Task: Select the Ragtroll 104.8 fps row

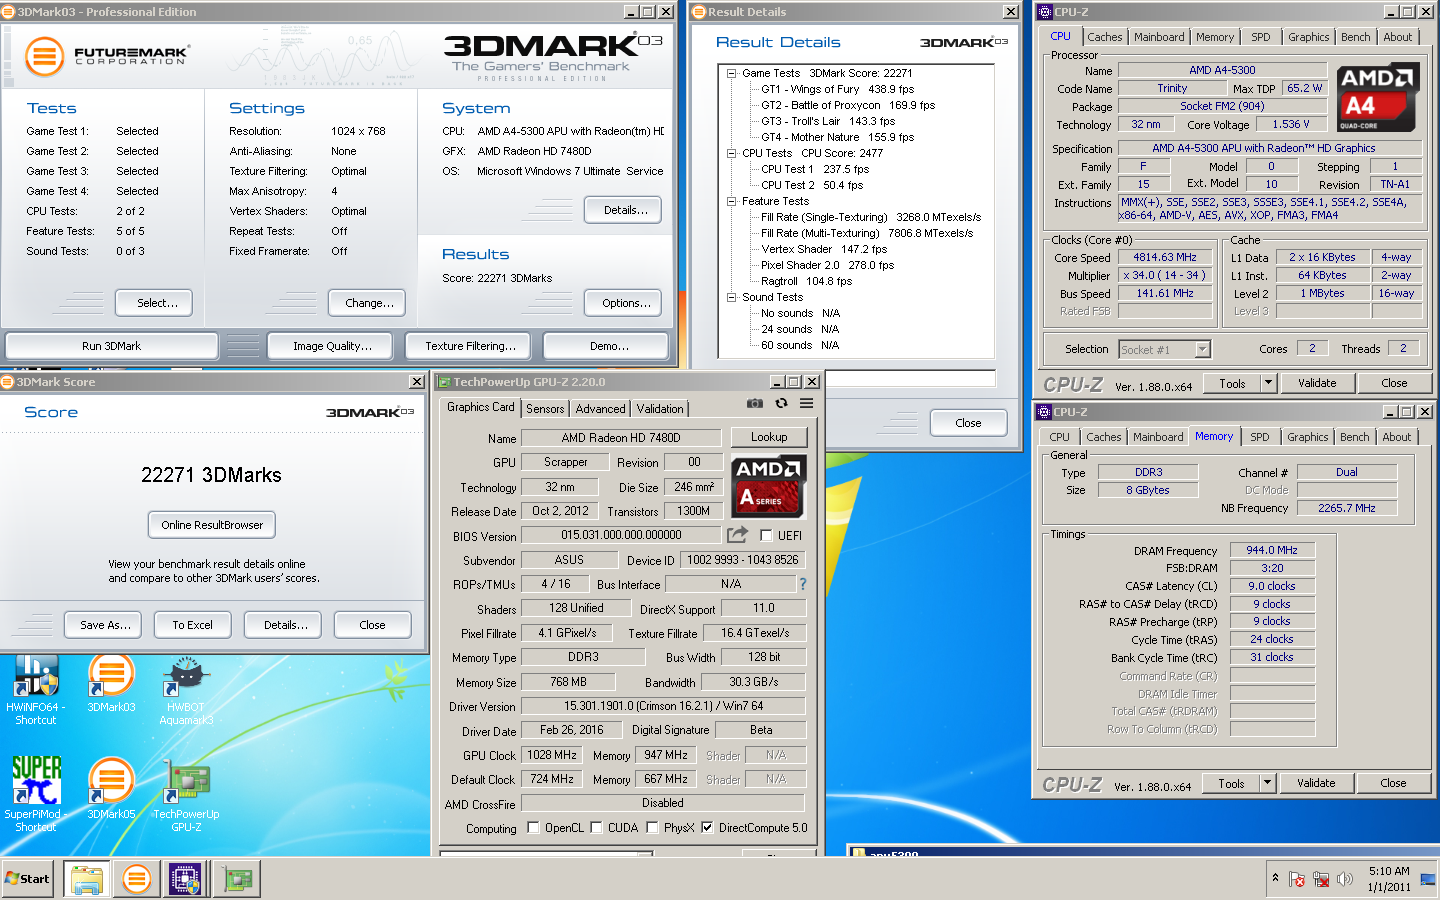Action: click(x=806, y=281)
